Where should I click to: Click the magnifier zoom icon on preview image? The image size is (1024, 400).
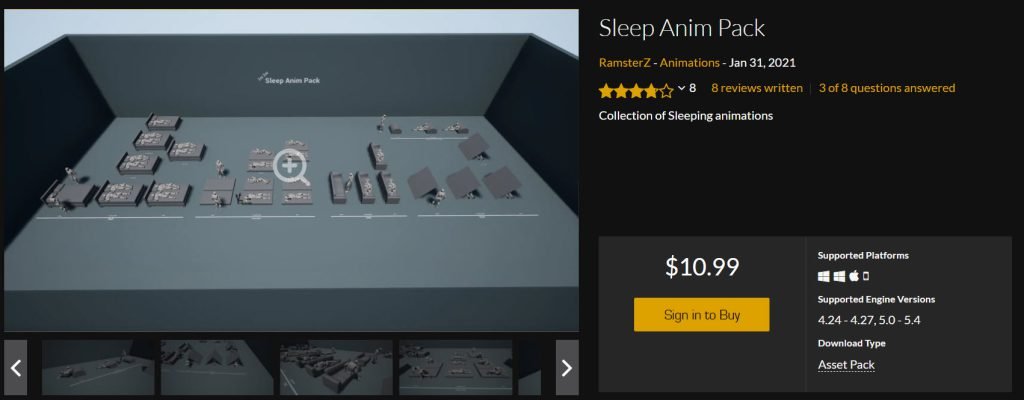[291, 167]
